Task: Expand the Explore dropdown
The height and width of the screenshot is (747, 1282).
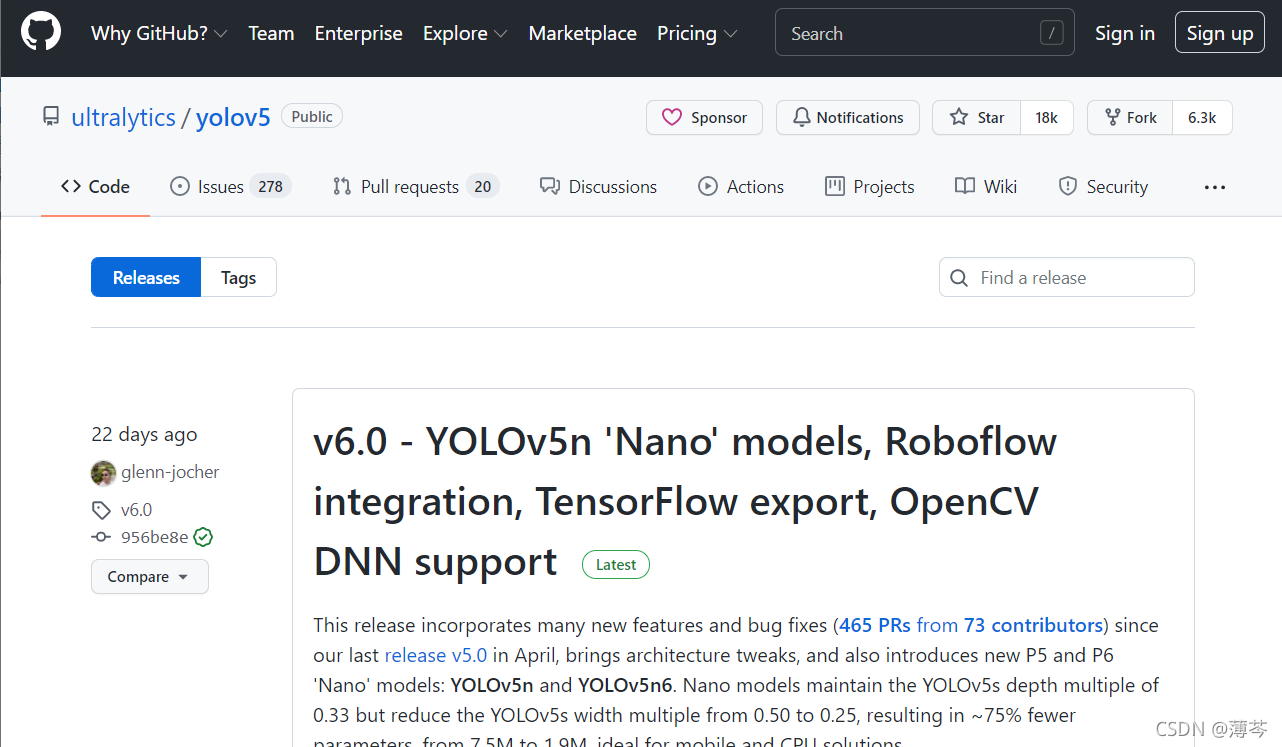Action: [x=465, y=33]
